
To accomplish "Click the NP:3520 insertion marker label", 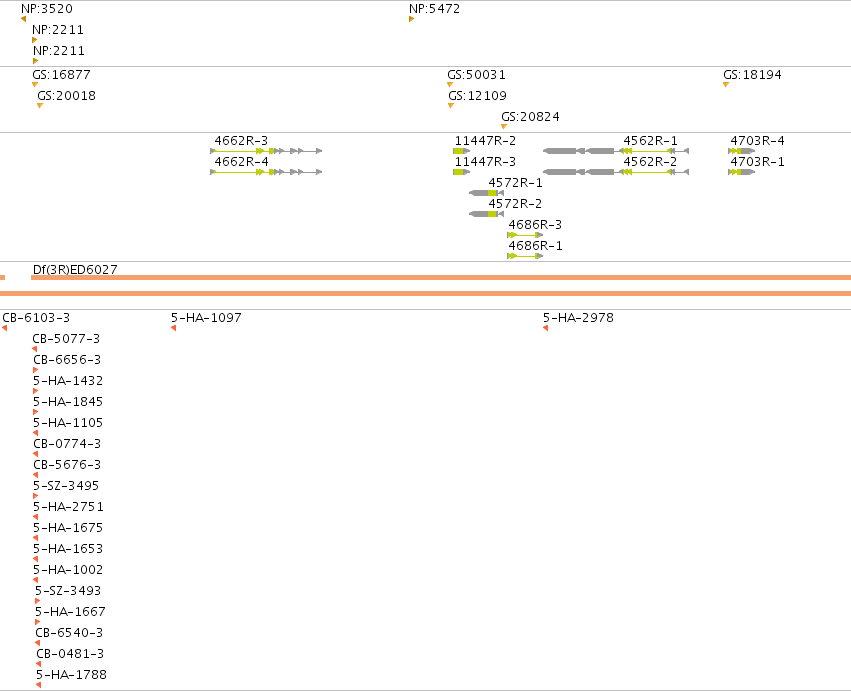I will coord(47,9).
